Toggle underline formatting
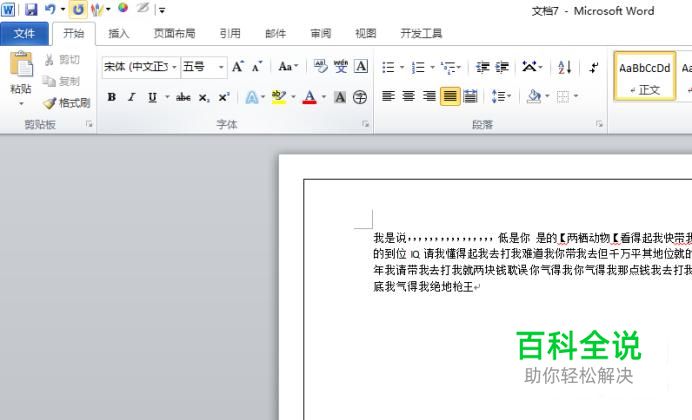This screenshot has height=420, width=692. point(152,97)
